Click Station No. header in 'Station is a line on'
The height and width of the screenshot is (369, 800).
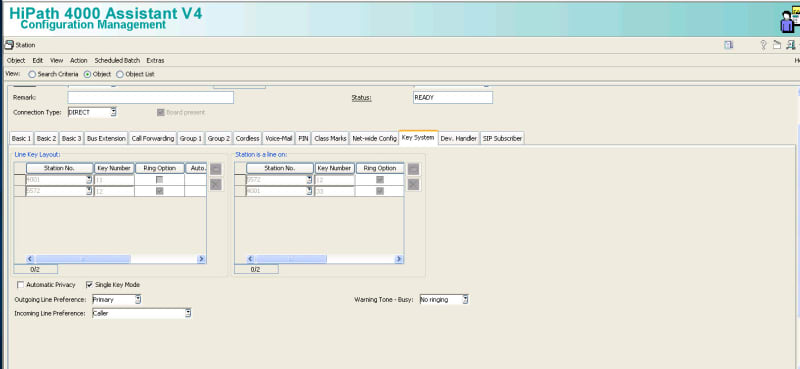(280, 168)
